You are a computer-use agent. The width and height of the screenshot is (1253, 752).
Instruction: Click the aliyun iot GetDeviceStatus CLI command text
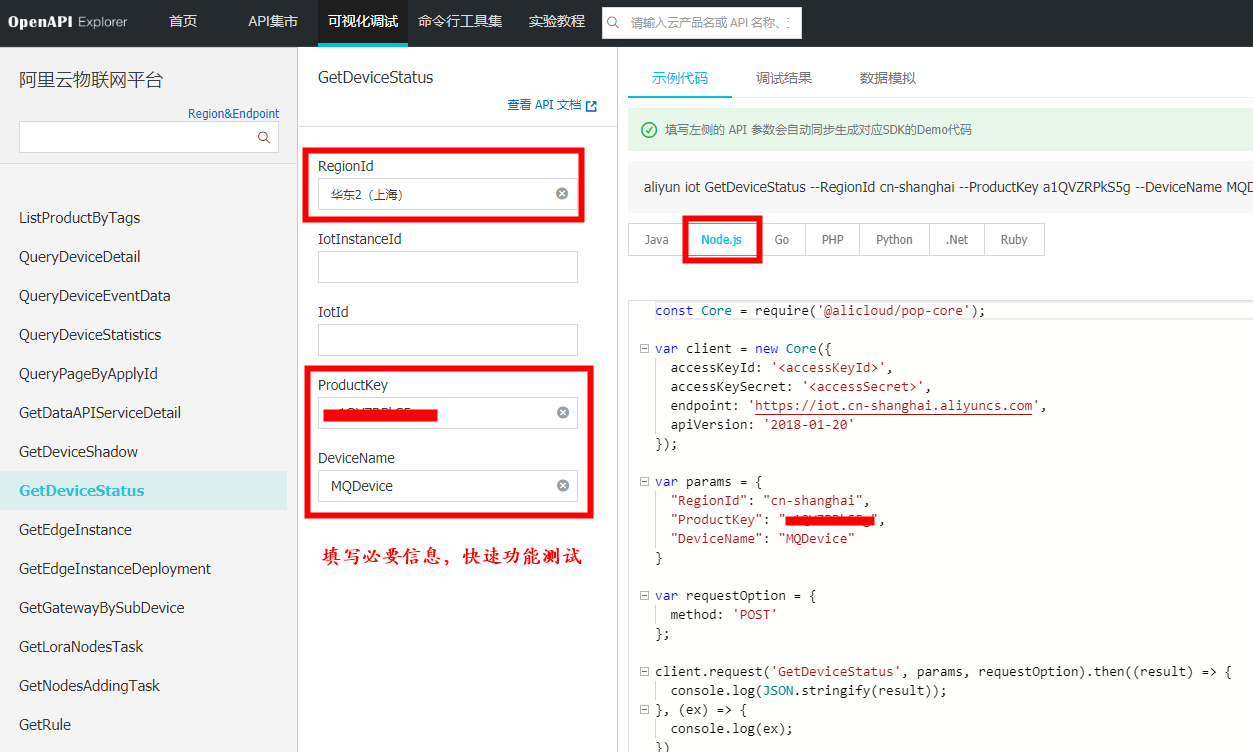(x=948, y=187)
